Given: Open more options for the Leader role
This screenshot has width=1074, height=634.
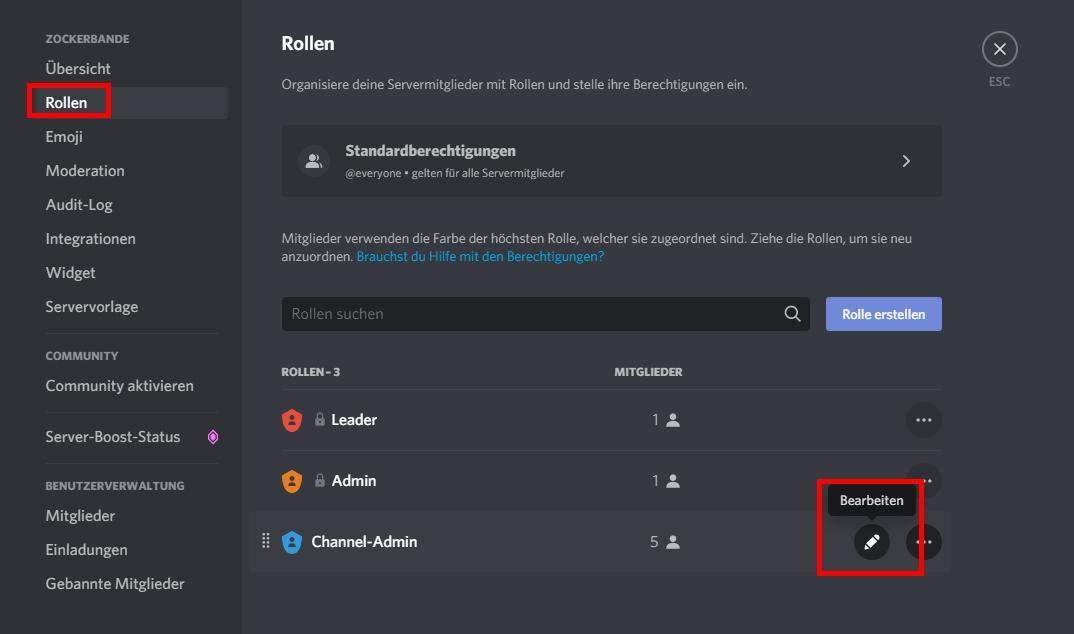Looking at the screenshot, I should [x=924, y=419].
